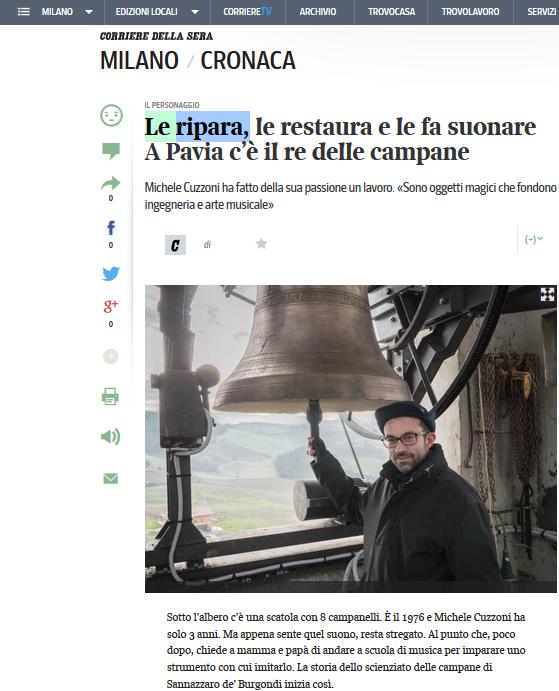
Task: Share article on Google Plus
Action: [x=111, y=305]
